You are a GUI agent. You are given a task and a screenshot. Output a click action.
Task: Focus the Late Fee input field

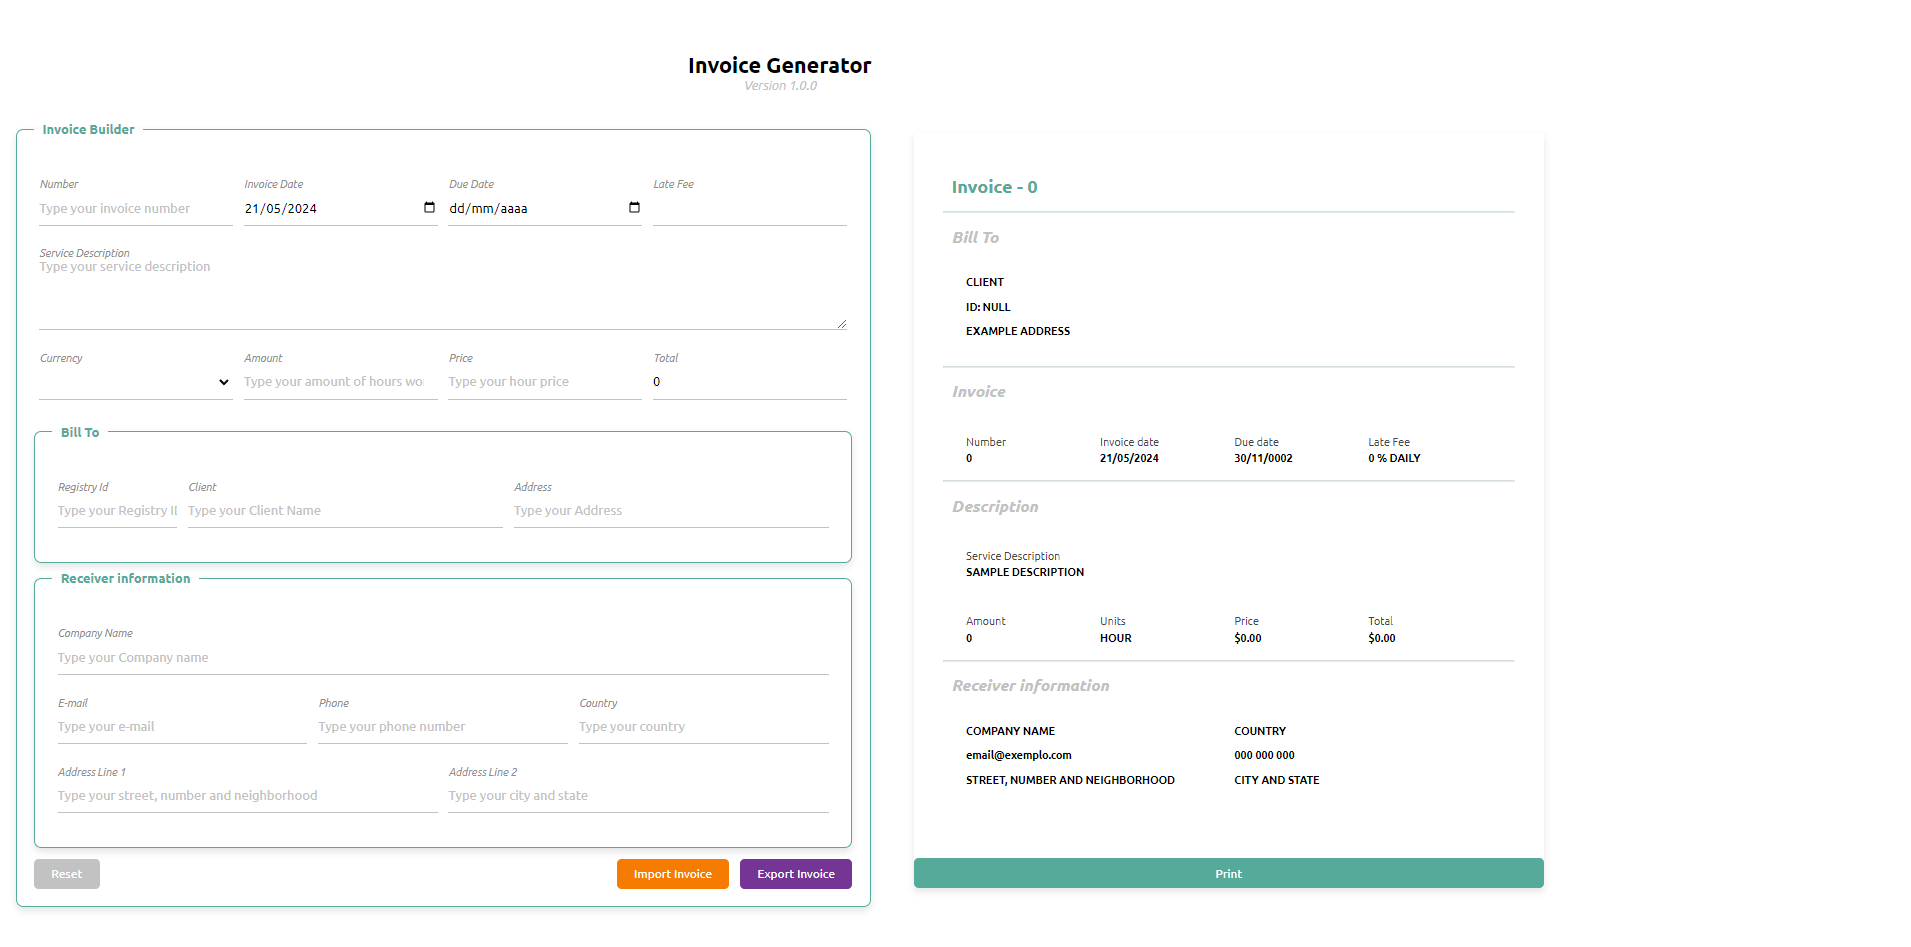(x=750, y=209)
